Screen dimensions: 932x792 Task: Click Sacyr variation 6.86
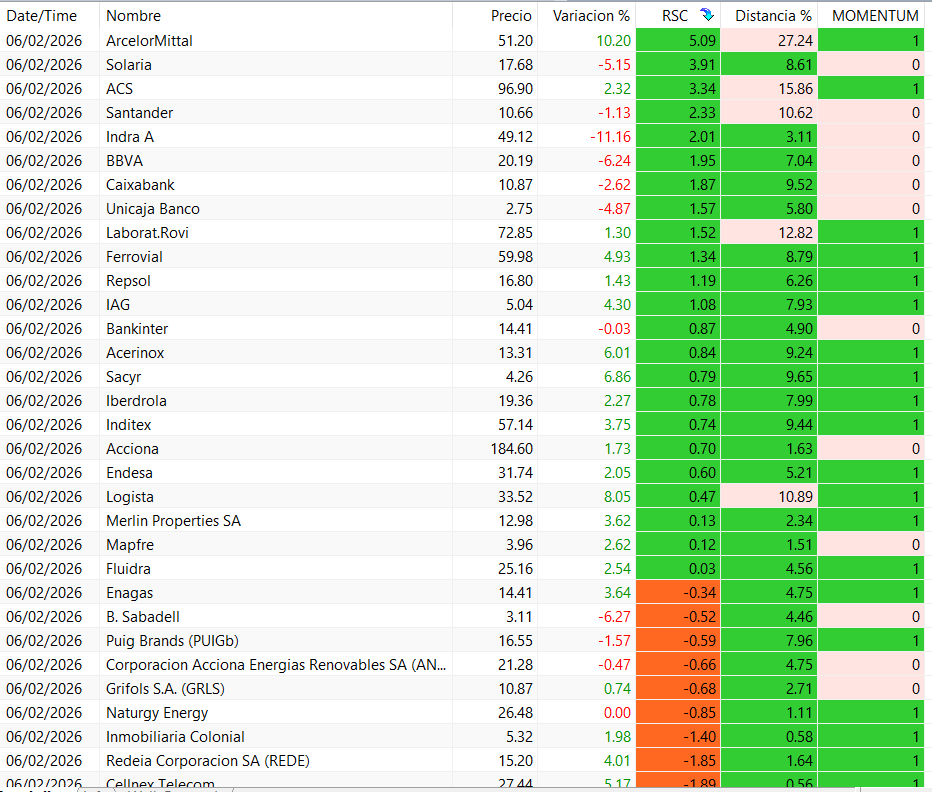[x=617, y=377]
